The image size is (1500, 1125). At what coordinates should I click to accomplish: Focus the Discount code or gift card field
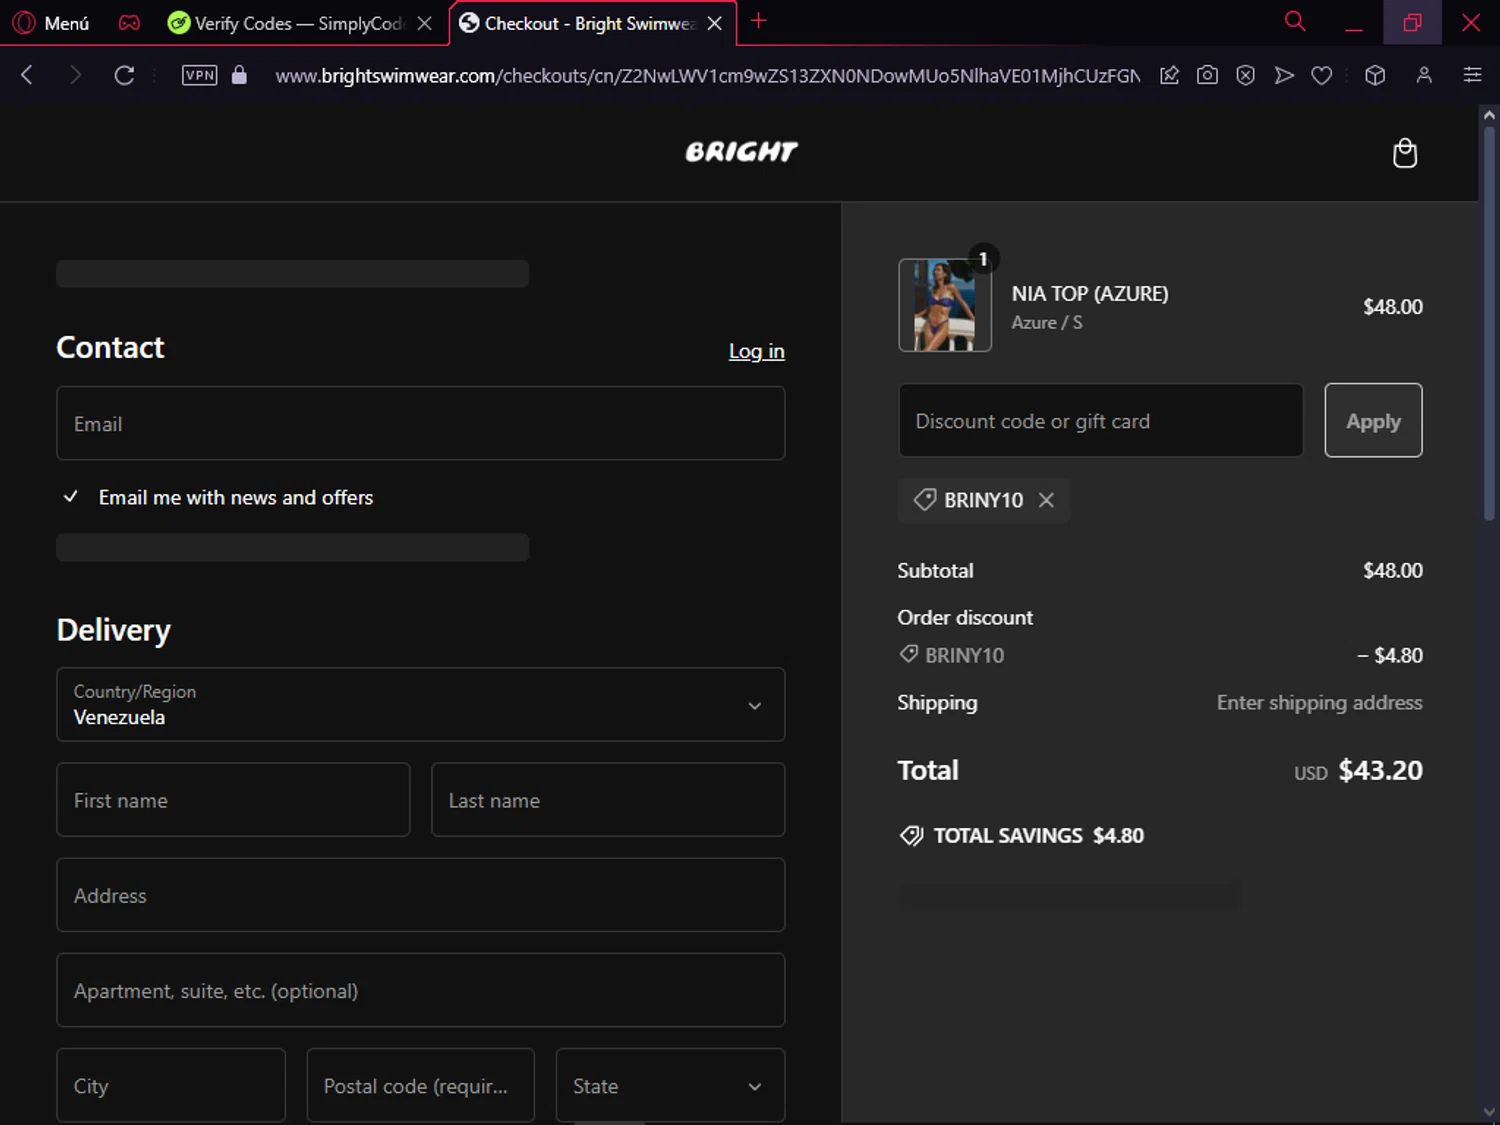(x=1101, y=421)
